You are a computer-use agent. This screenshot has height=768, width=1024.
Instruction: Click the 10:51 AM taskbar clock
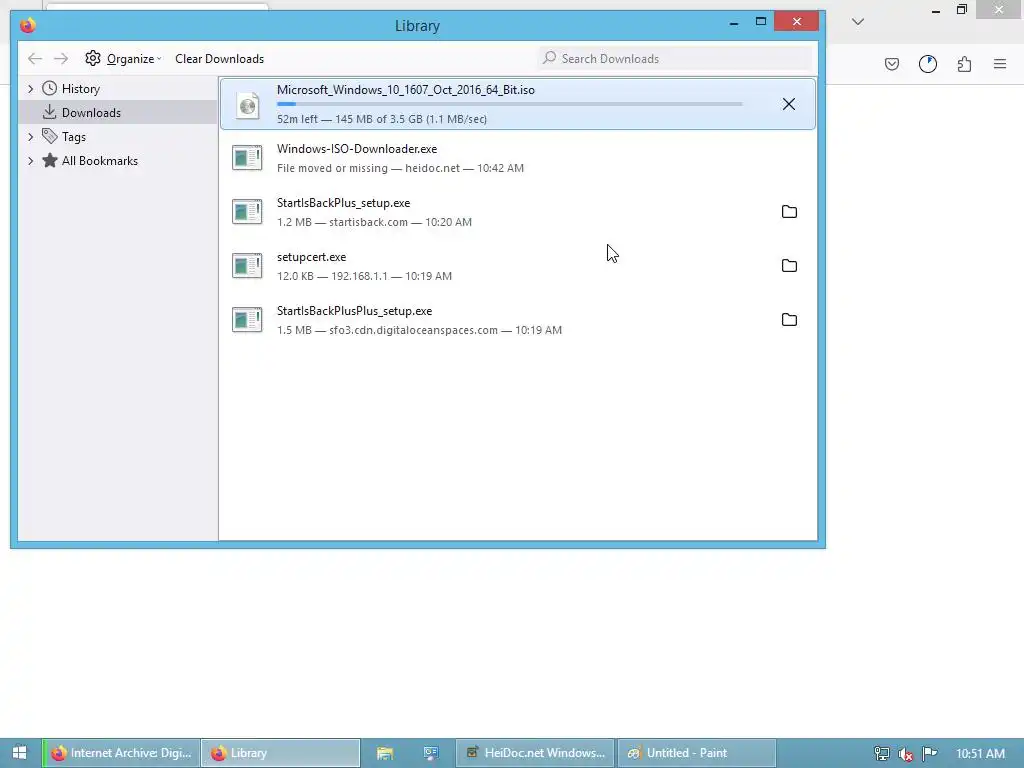pos(980,754)
